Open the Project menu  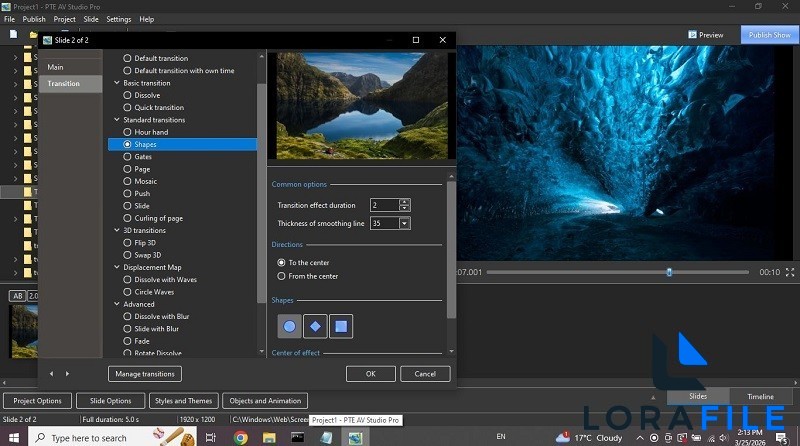coord(64,19)
